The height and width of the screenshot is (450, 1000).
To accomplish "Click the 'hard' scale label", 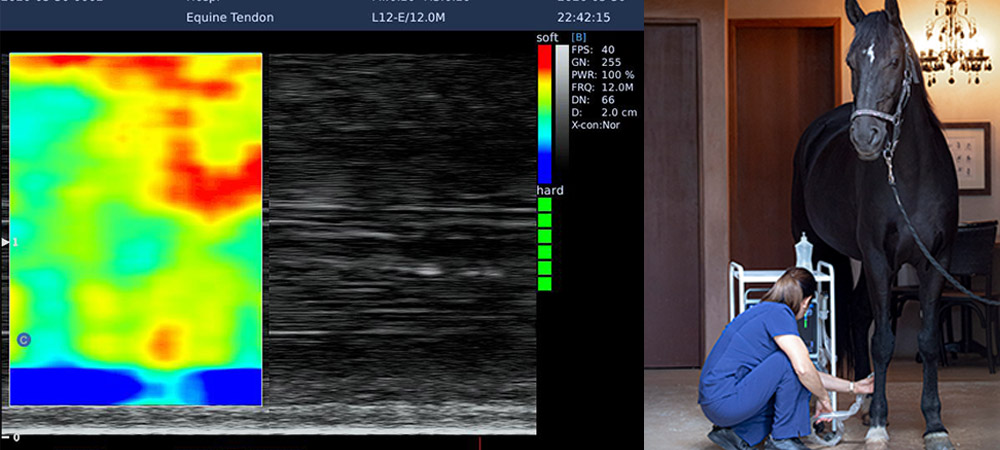I will 550,191.
